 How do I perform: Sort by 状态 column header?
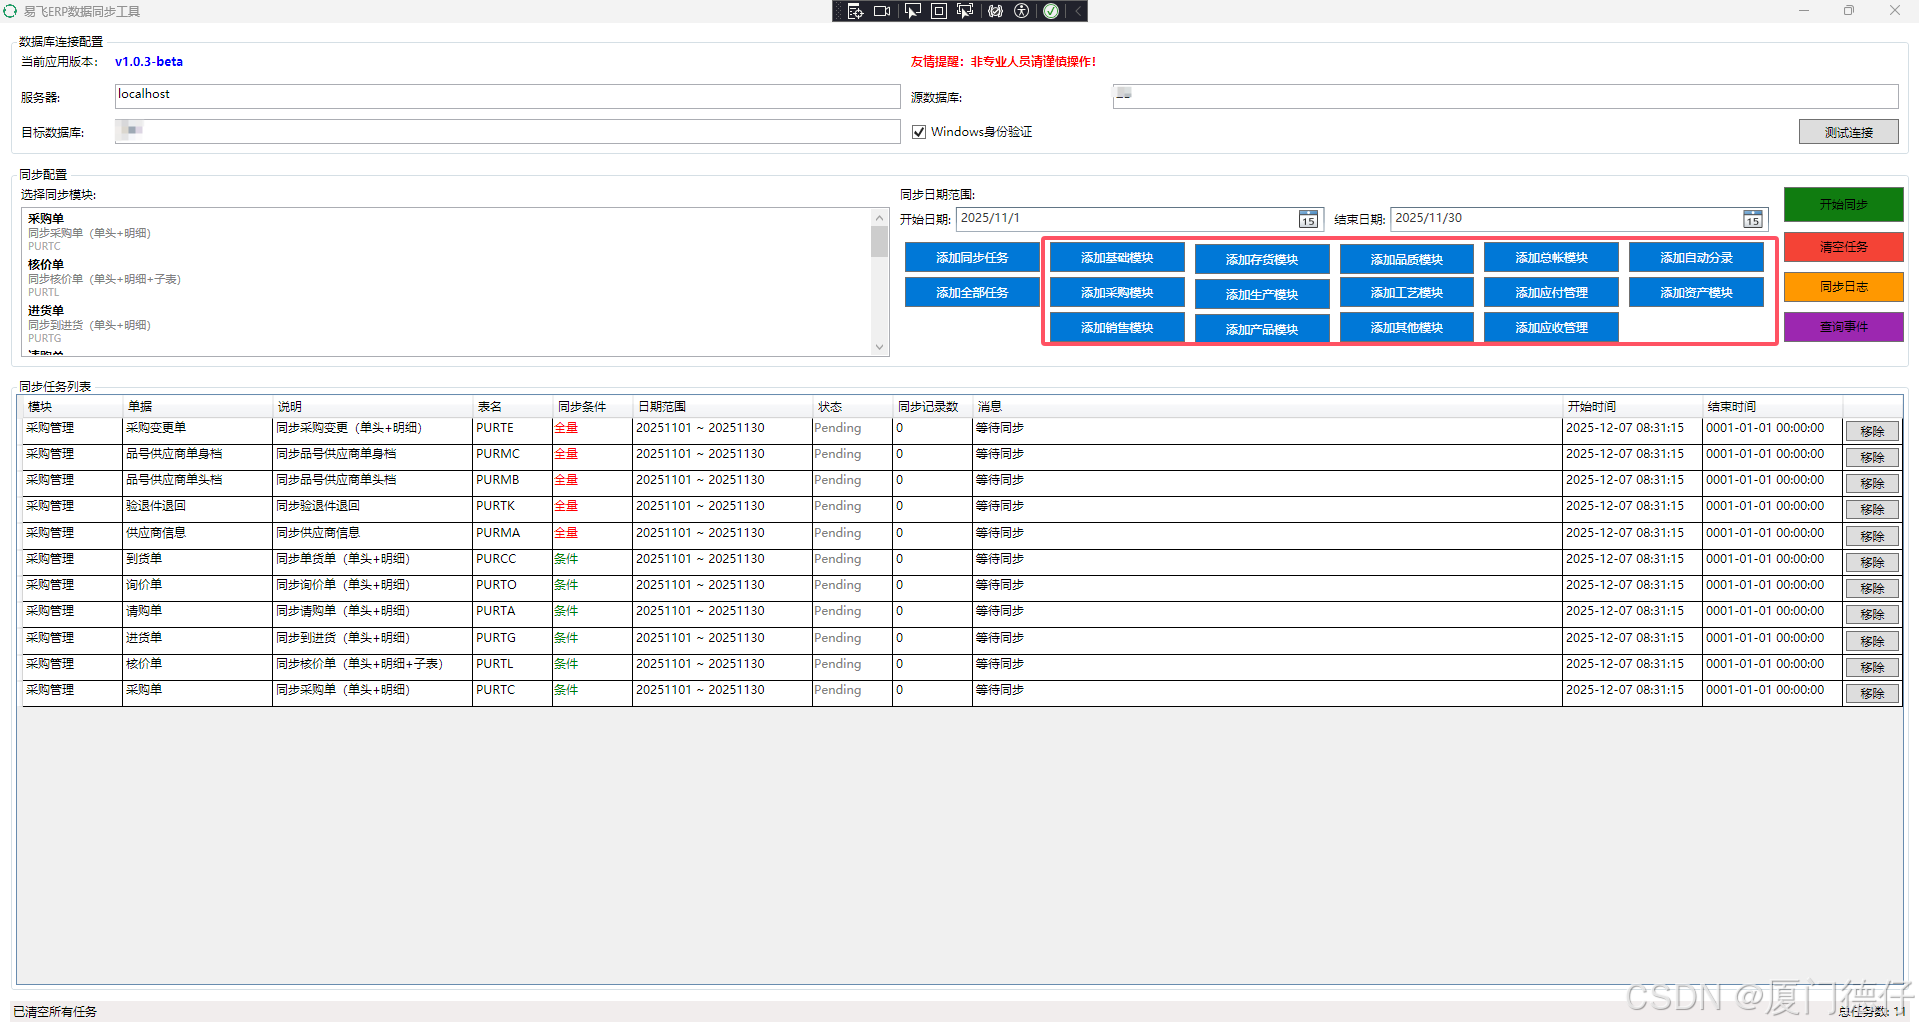(852, 406)
